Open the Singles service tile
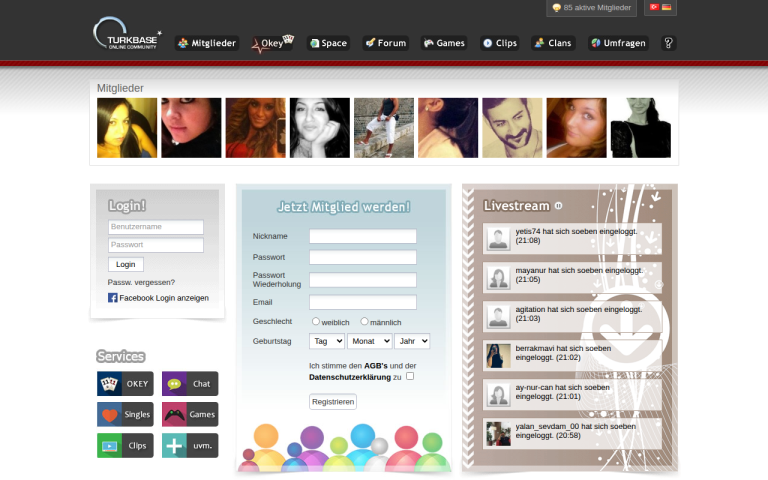Image resolution: width=768 pixels, height=480 pixels. click(125, 414)
